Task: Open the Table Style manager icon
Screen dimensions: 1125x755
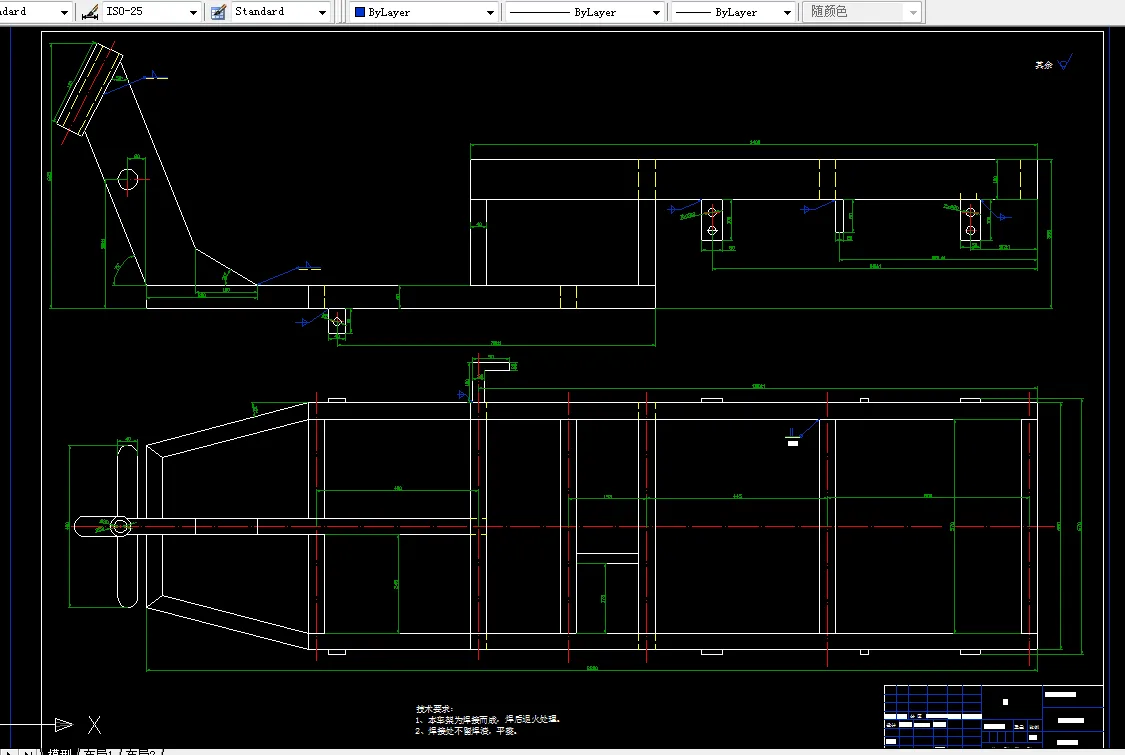Action: pos(219,12)
